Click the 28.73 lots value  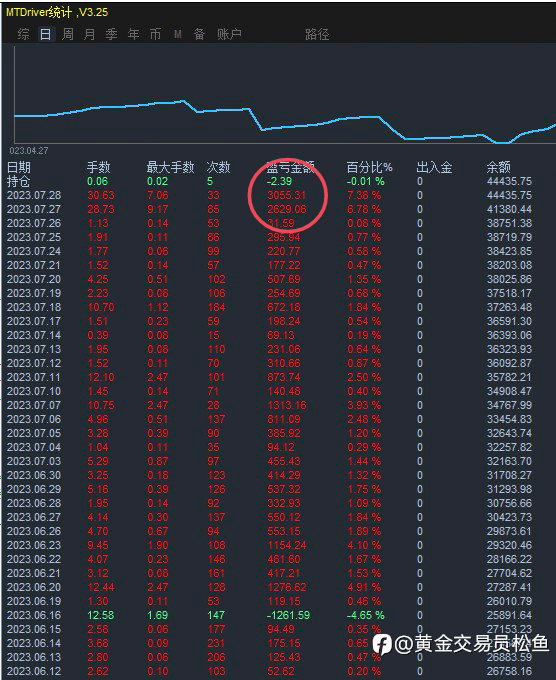pyautogui.click(x=101, y=209)
